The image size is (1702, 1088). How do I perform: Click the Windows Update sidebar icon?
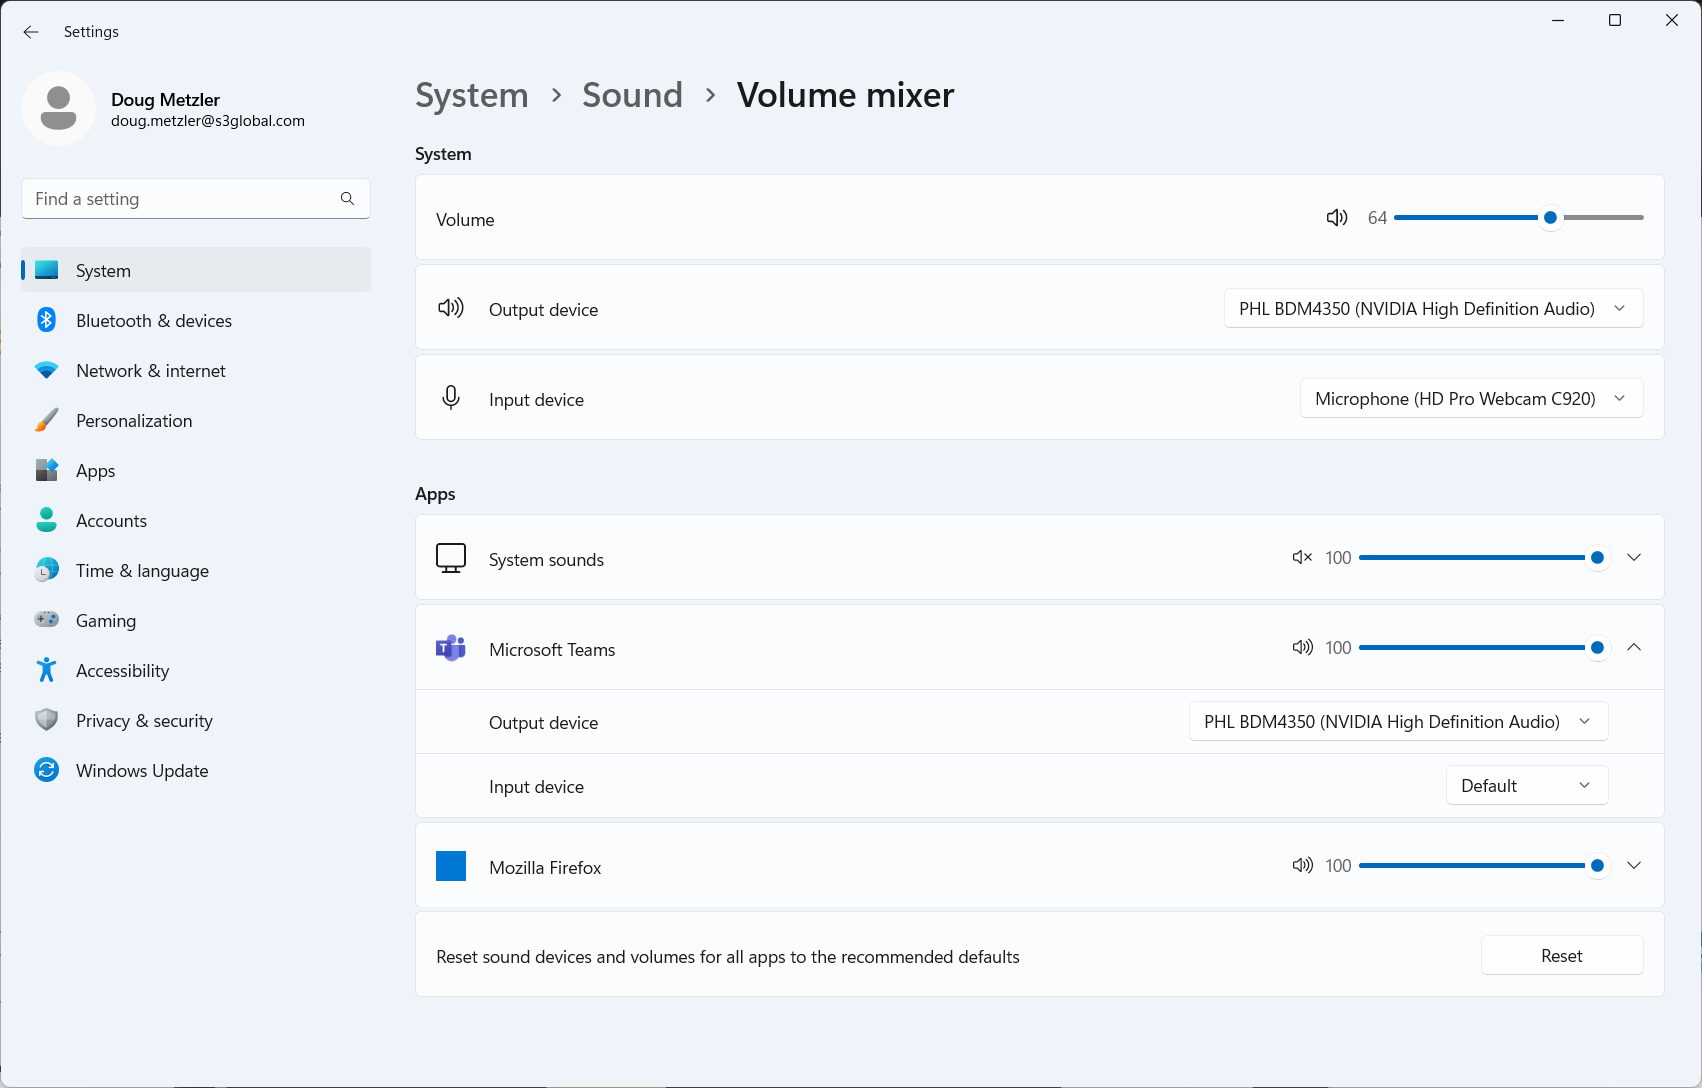click(x=46, y=770)
